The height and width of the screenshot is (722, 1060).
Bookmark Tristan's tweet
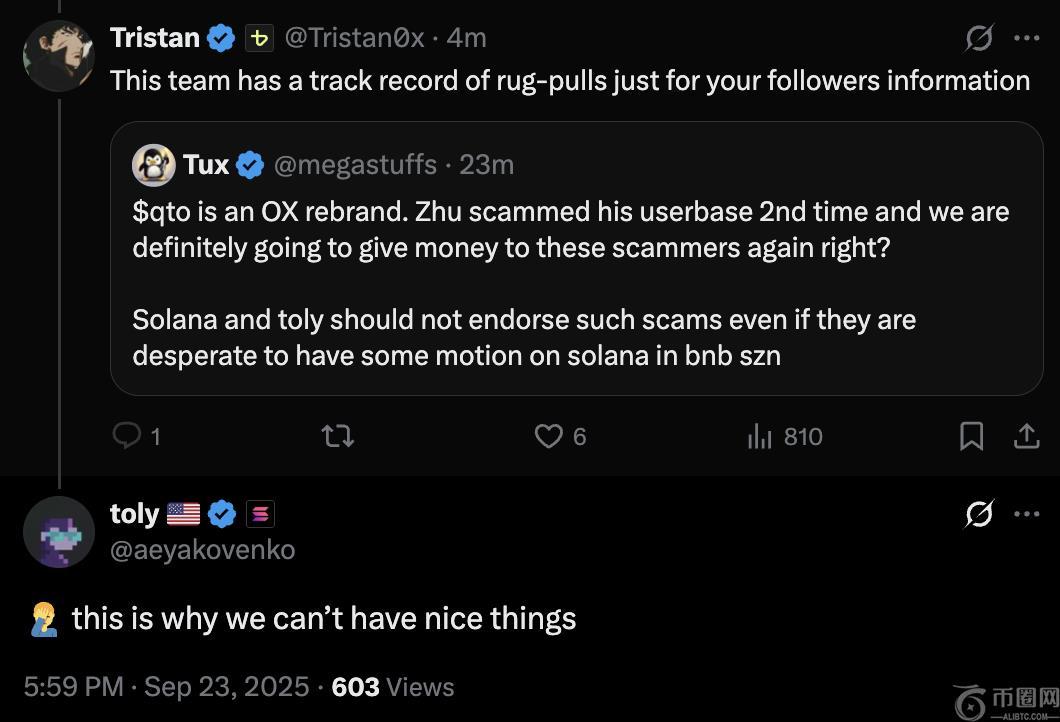coord(971,436)
